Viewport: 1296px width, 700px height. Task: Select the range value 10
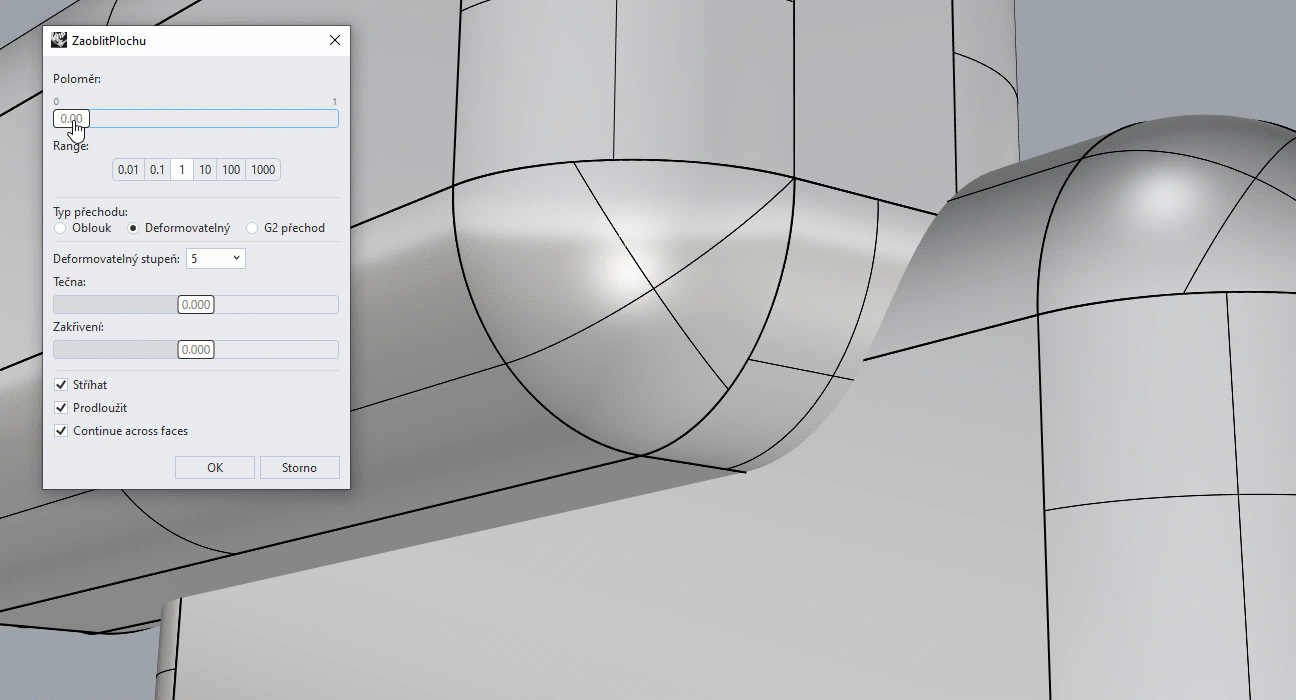click(205, 170)
